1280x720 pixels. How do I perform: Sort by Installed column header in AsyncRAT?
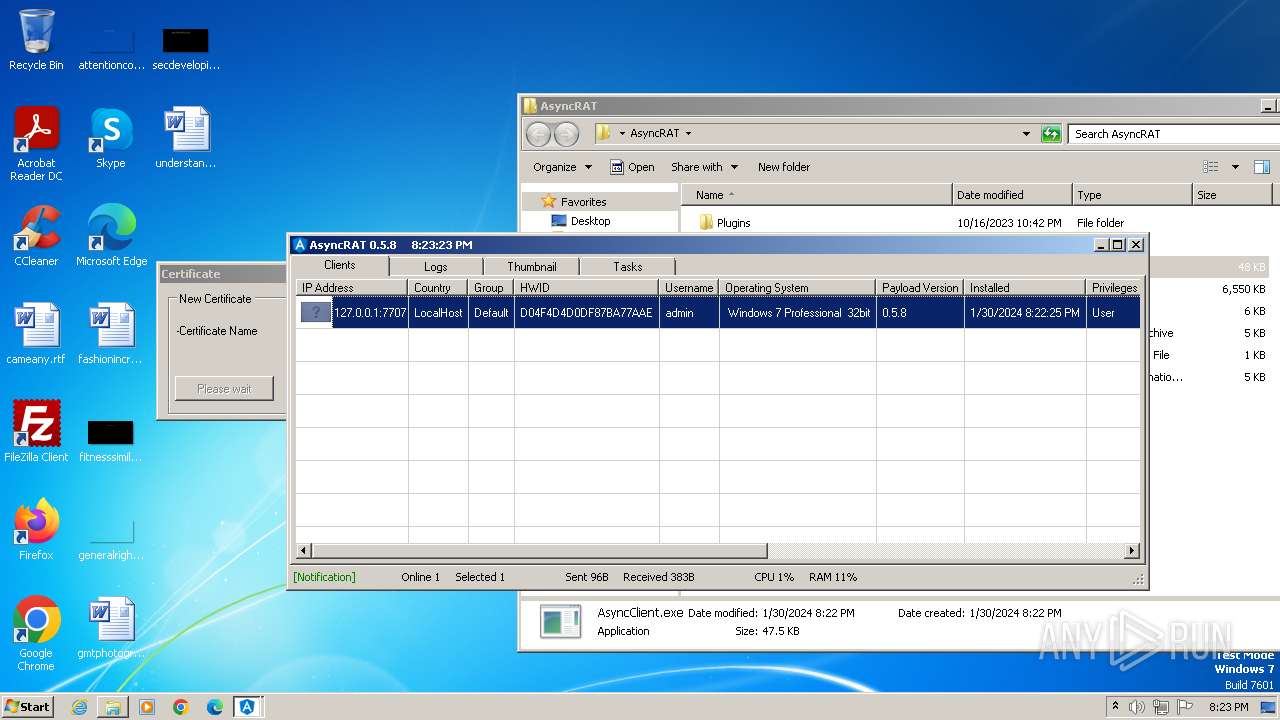point(1024,287)
